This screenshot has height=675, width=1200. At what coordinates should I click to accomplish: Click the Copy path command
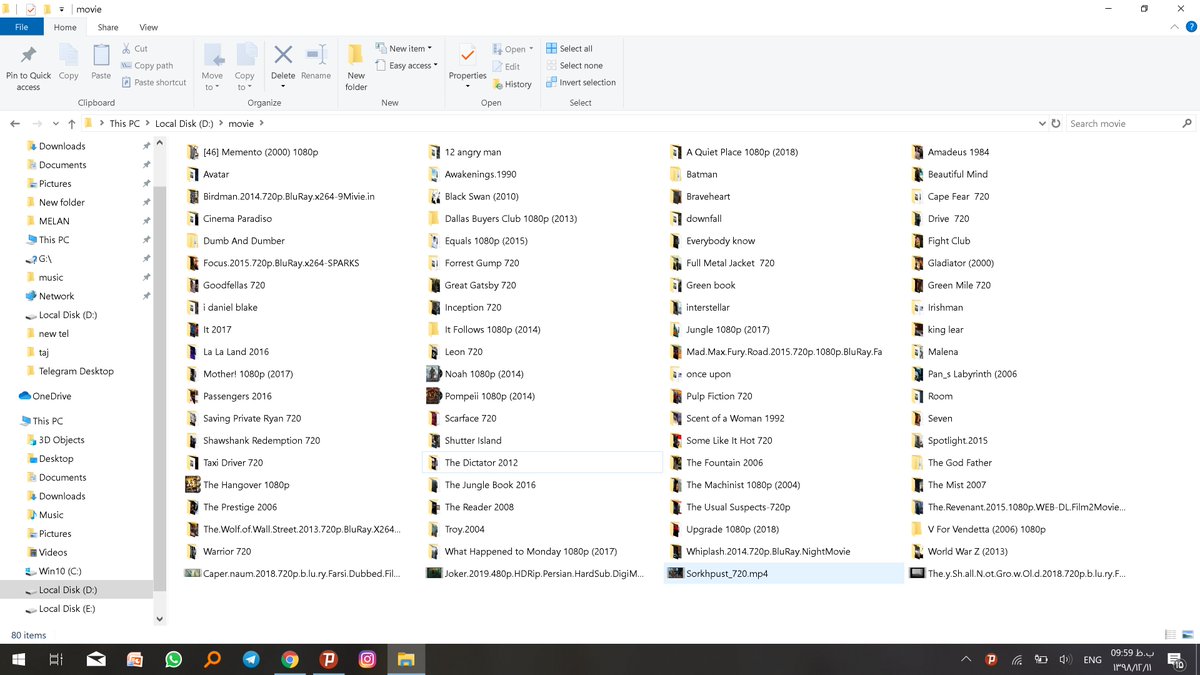click(x=146, y=65)
